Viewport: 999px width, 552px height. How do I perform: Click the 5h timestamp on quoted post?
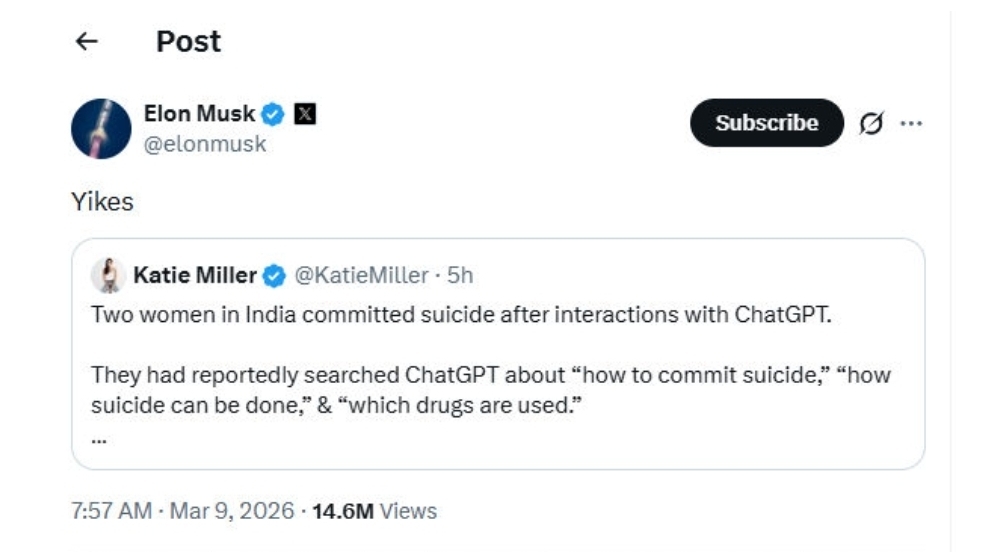click(x=460, y=275)
